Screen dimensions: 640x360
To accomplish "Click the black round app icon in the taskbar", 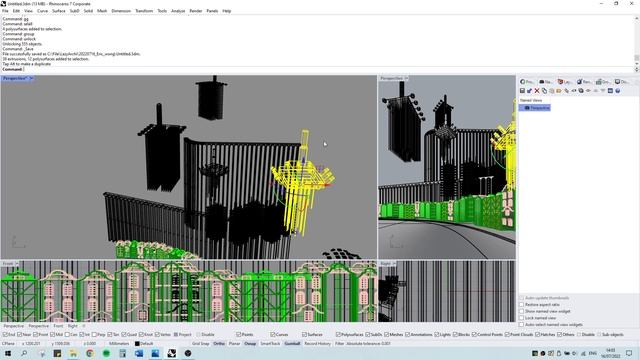I will [x=188, y=353].
